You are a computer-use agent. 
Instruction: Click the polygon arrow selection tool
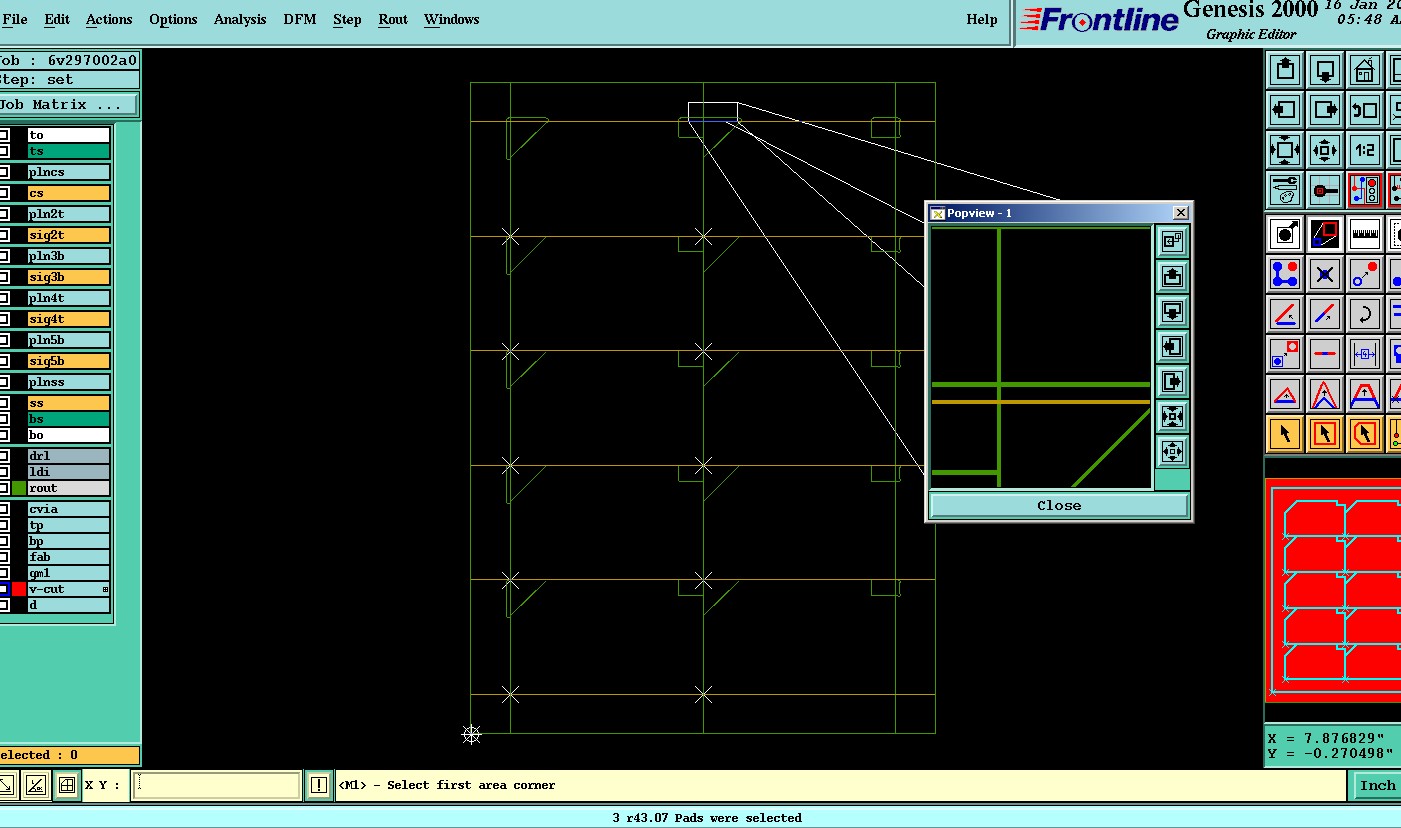click(x=1365, y=434)
